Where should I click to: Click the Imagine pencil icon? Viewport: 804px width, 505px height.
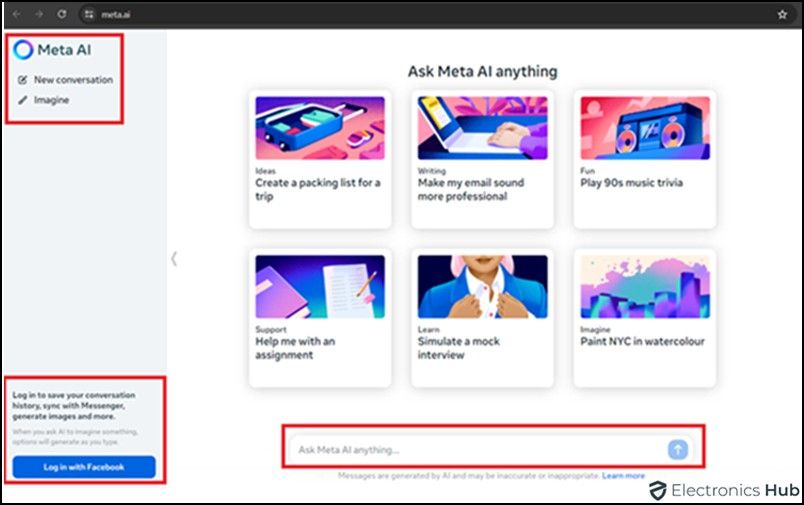pyautogui.click(x=23, y=100)
